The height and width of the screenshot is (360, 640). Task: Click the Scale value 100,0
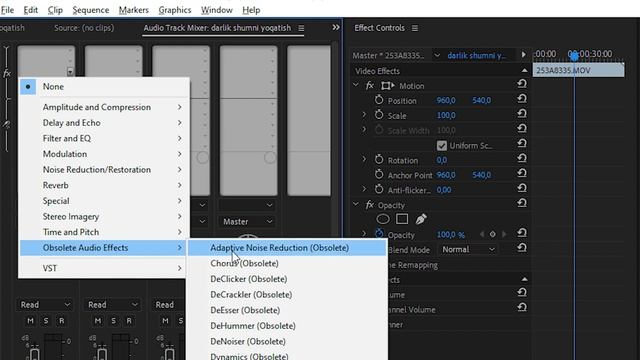pos(446,116)
